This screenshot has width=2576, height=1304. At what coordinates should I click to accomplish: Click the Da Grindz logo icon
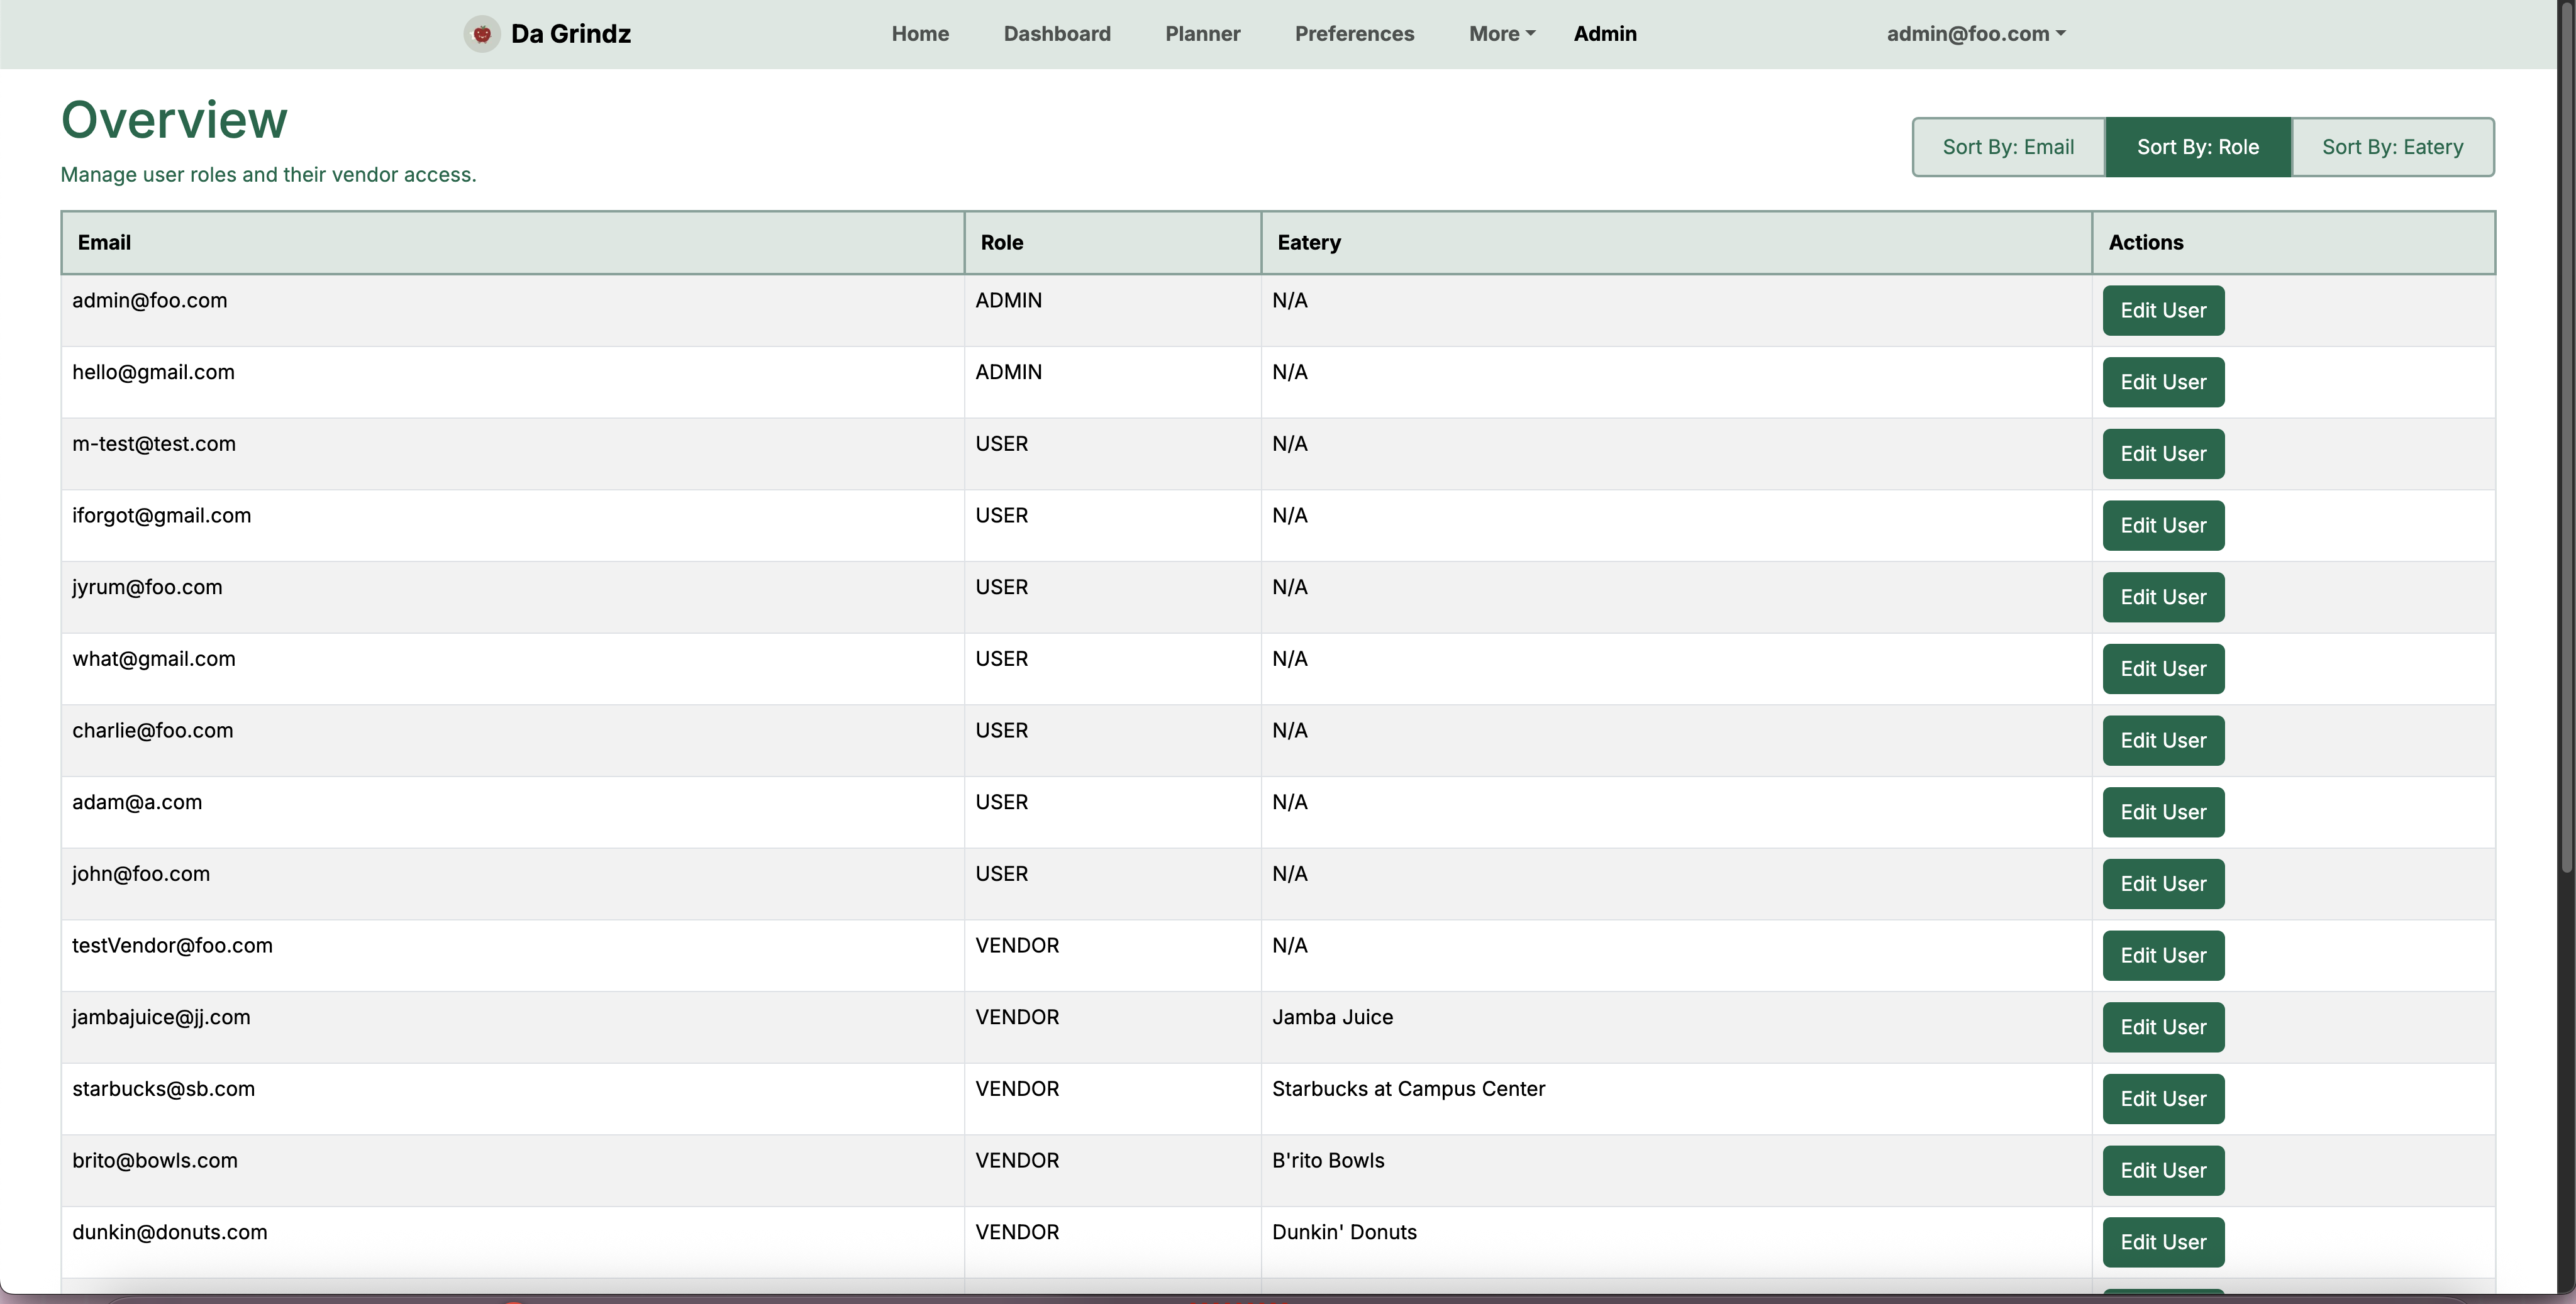[x=482, y=34]
